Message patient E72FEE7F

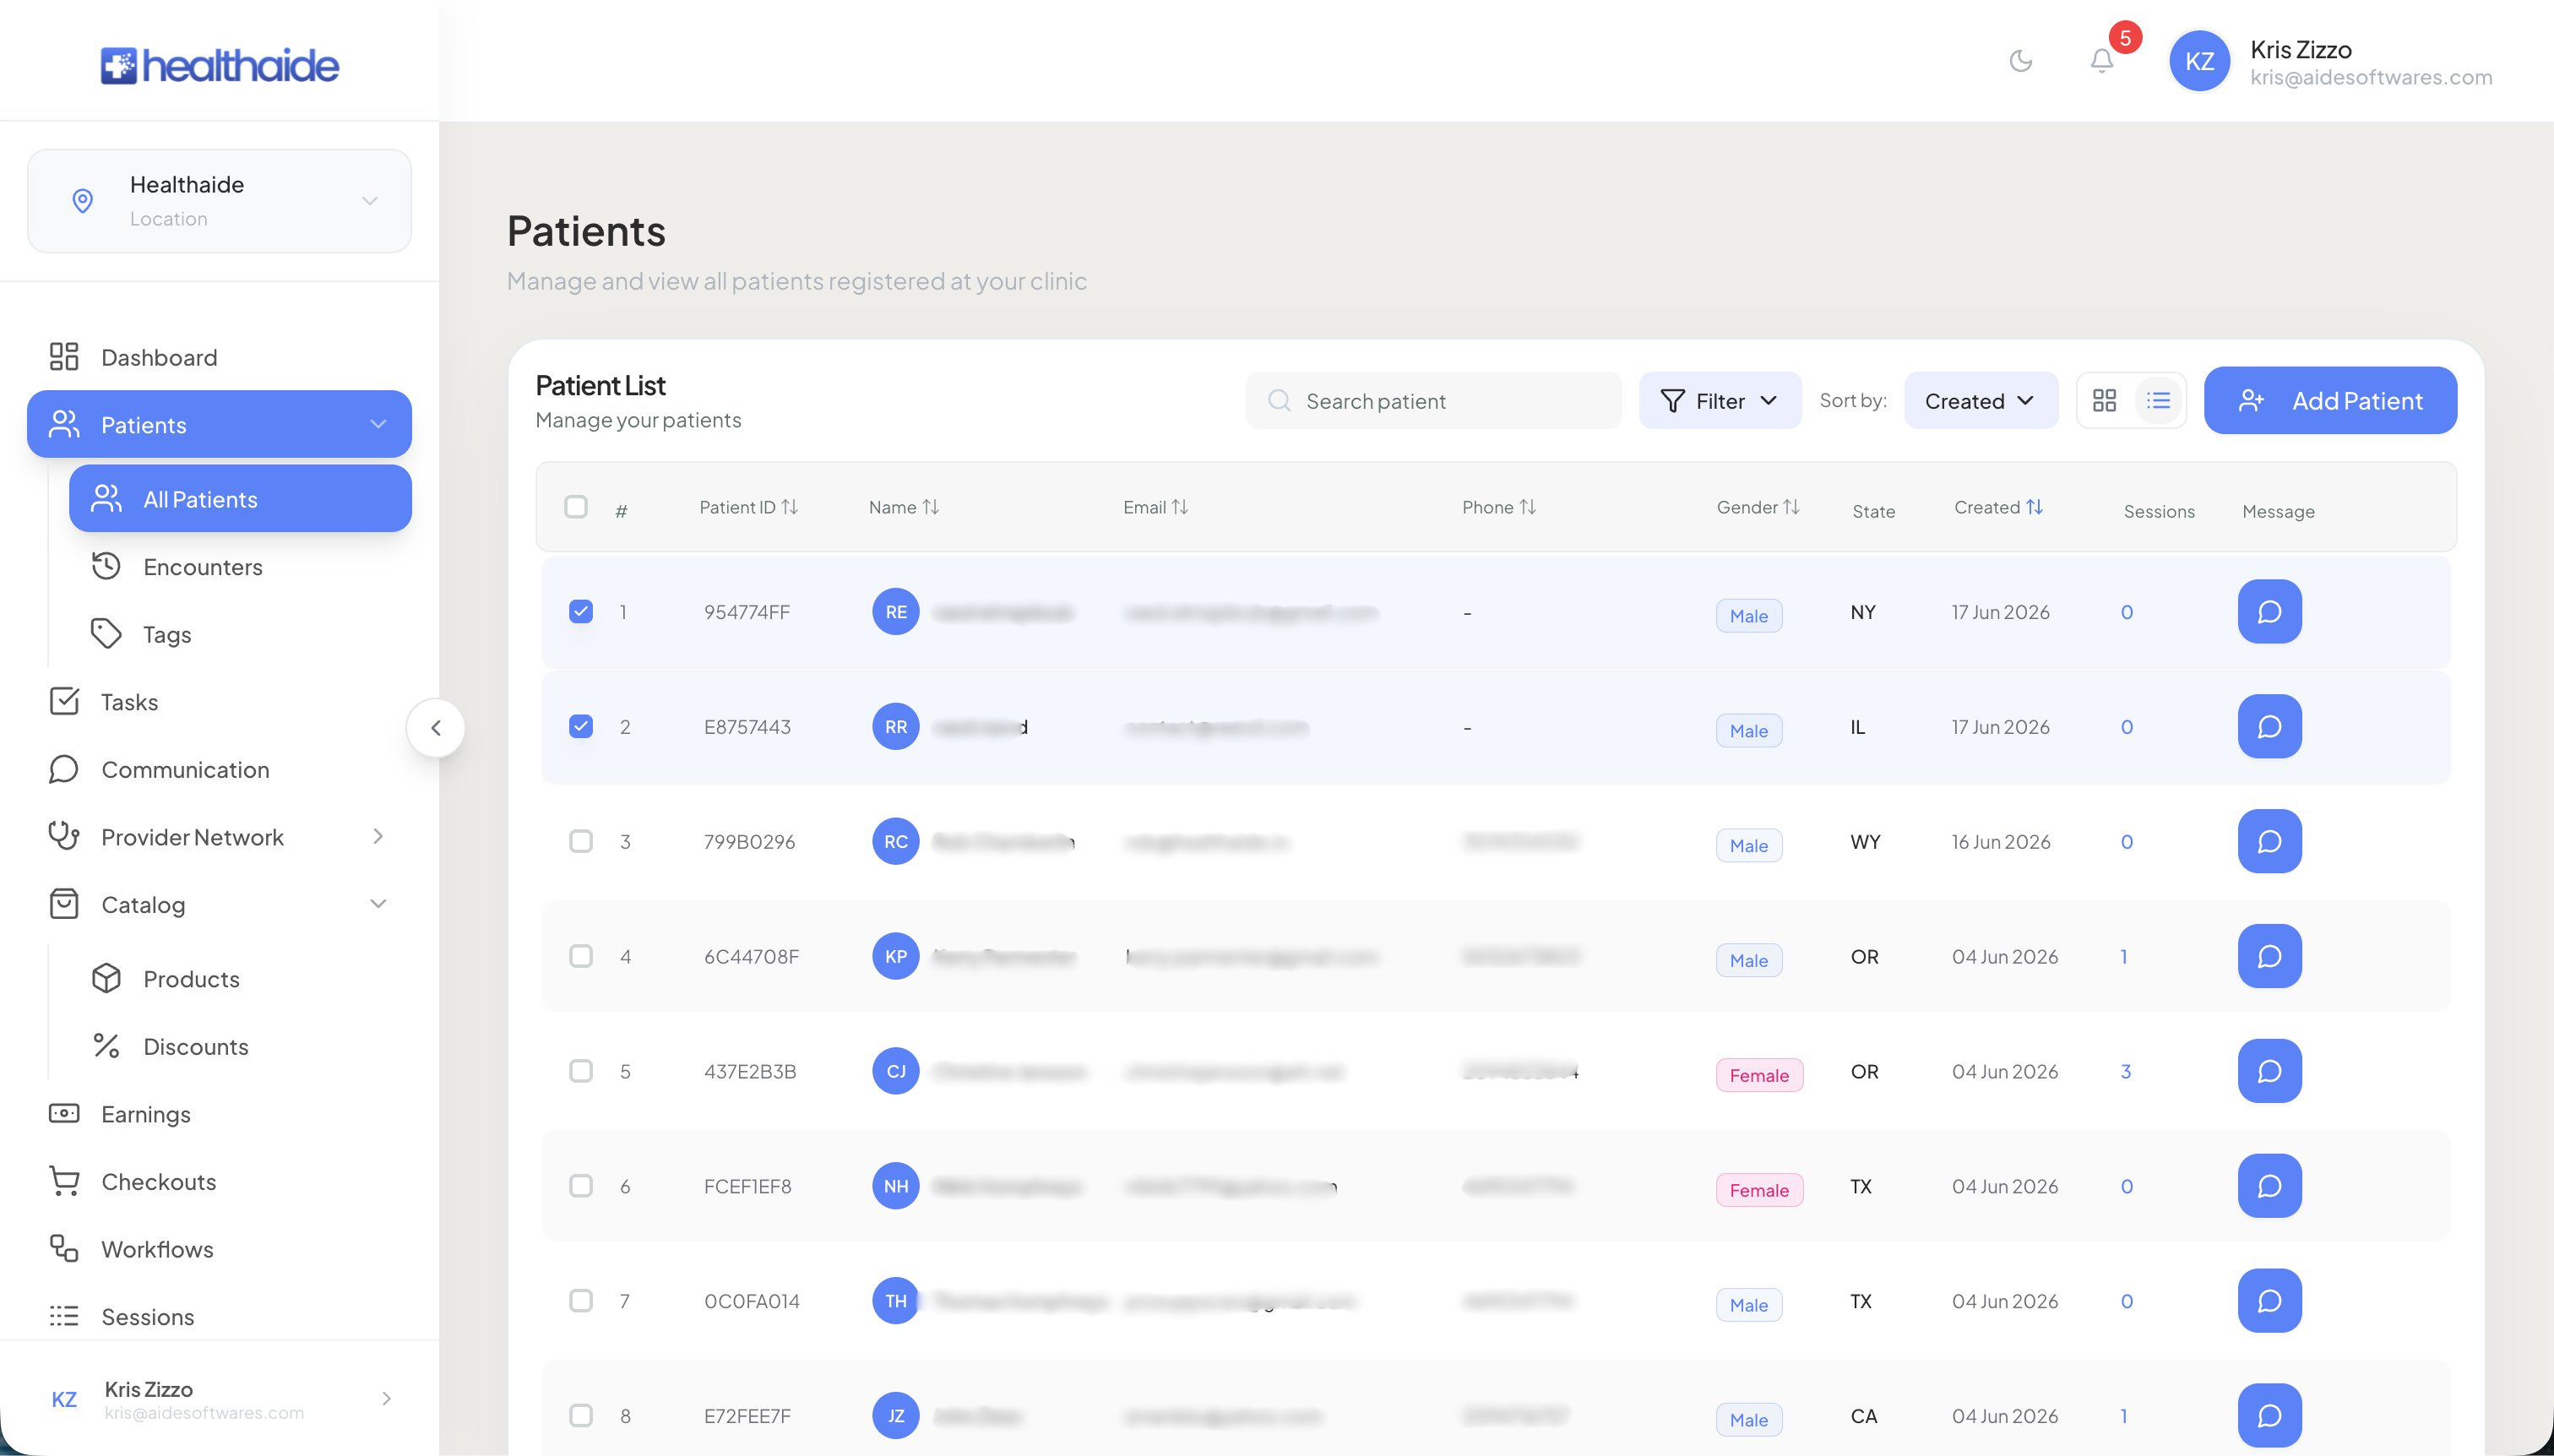(2269, 1416)
